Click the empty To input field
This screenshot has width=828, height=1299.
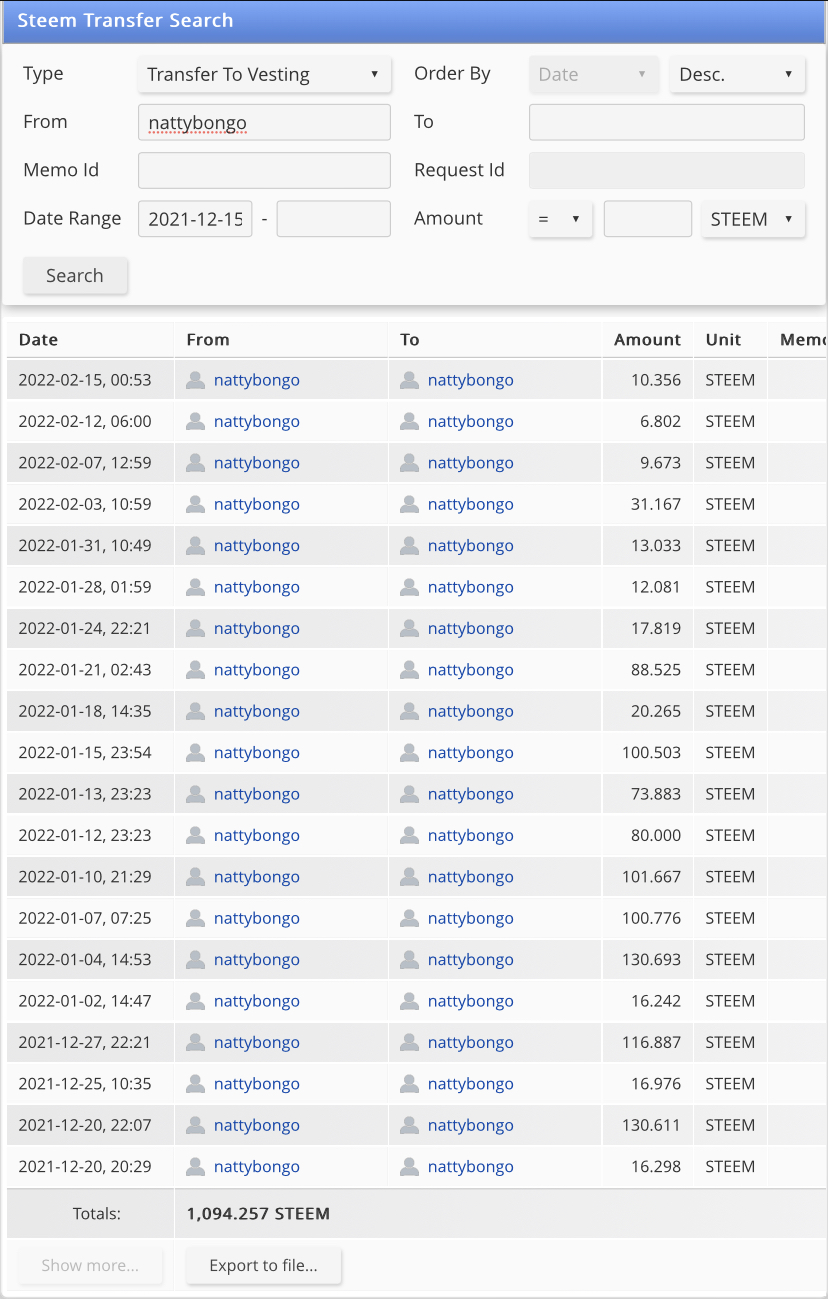[666, 123]
